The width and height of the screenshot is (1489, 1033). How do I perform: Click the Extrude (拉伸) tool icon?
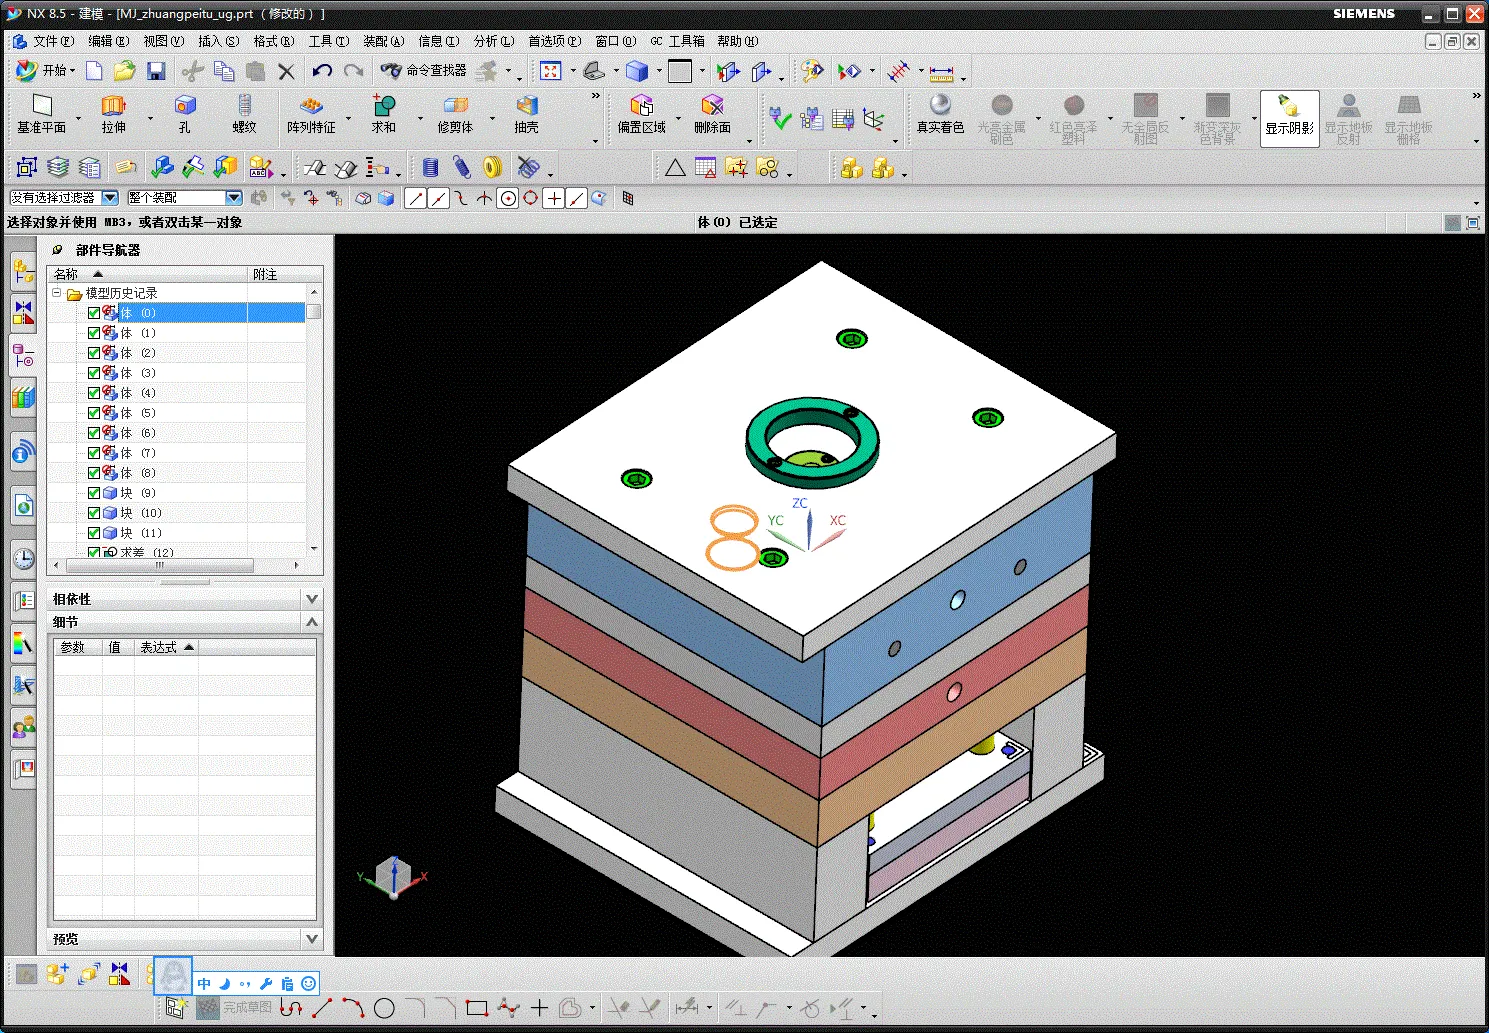[x=113, y=106]
